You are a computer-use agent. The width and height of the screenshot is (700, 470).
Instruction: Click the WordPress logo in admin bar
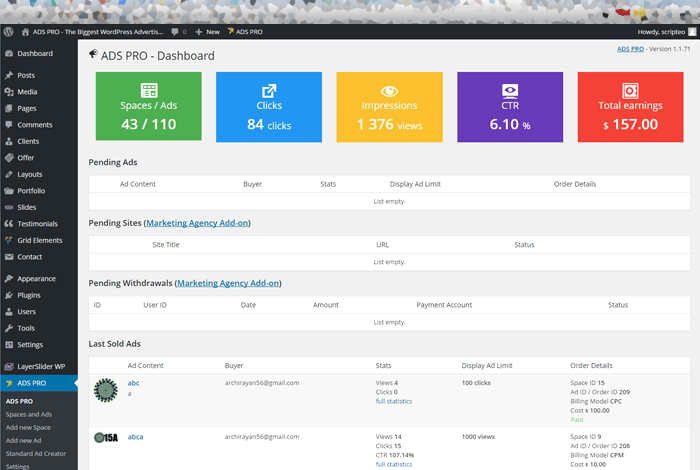8,32
